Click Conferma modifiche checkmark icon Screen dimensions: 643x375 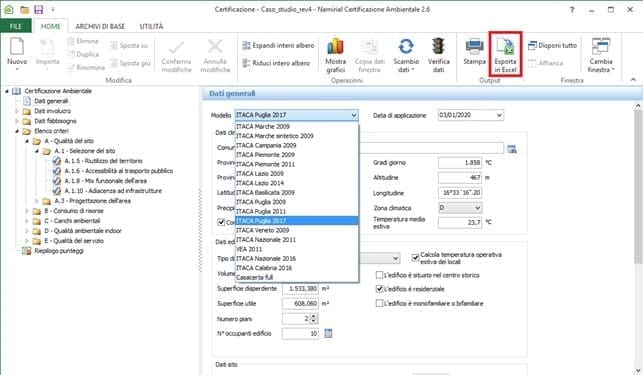tap(176, 47)
